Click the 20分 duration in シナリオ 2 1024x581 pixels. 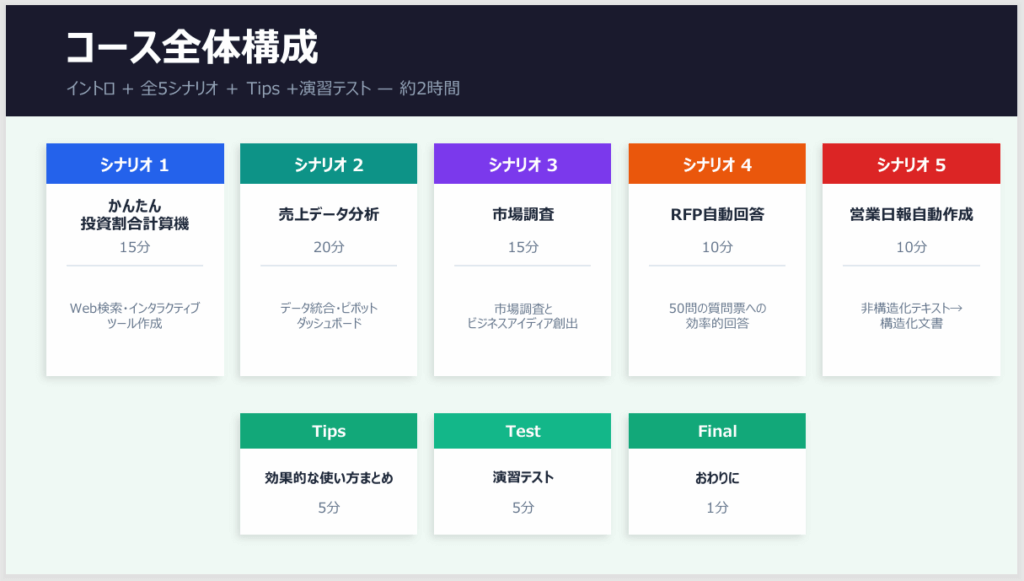click(x=328, y=247)
